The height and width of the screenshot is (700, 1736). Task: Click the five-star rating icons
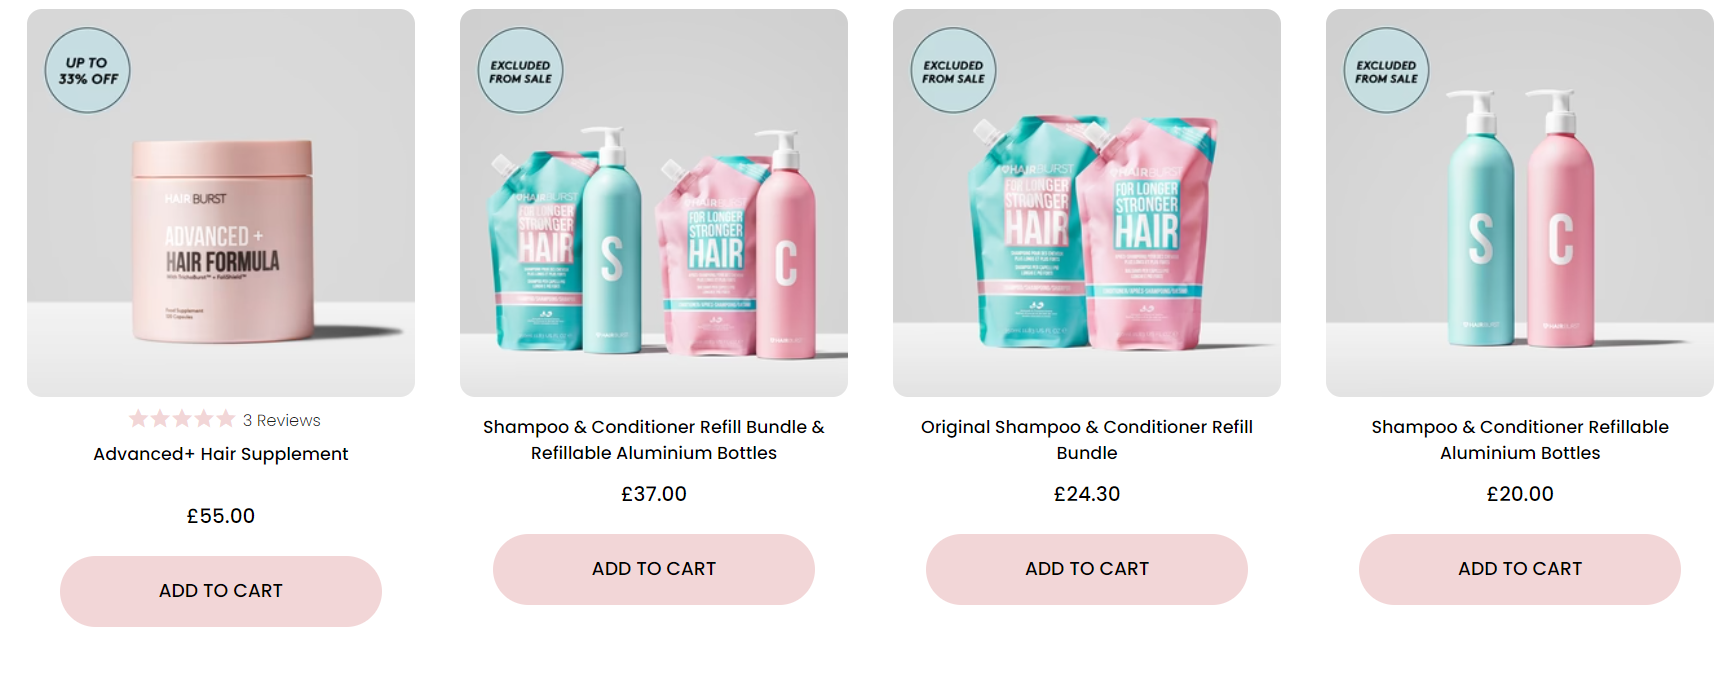click(182, 419)
